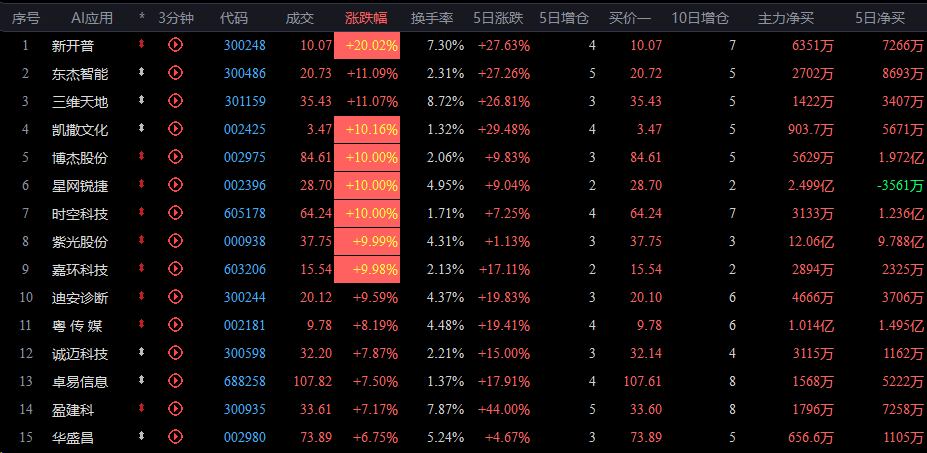Viewport: 927px width, 453px height.
Task: Click the white marker icon beside 华盛昌
Action: click(x=141, y=435)
